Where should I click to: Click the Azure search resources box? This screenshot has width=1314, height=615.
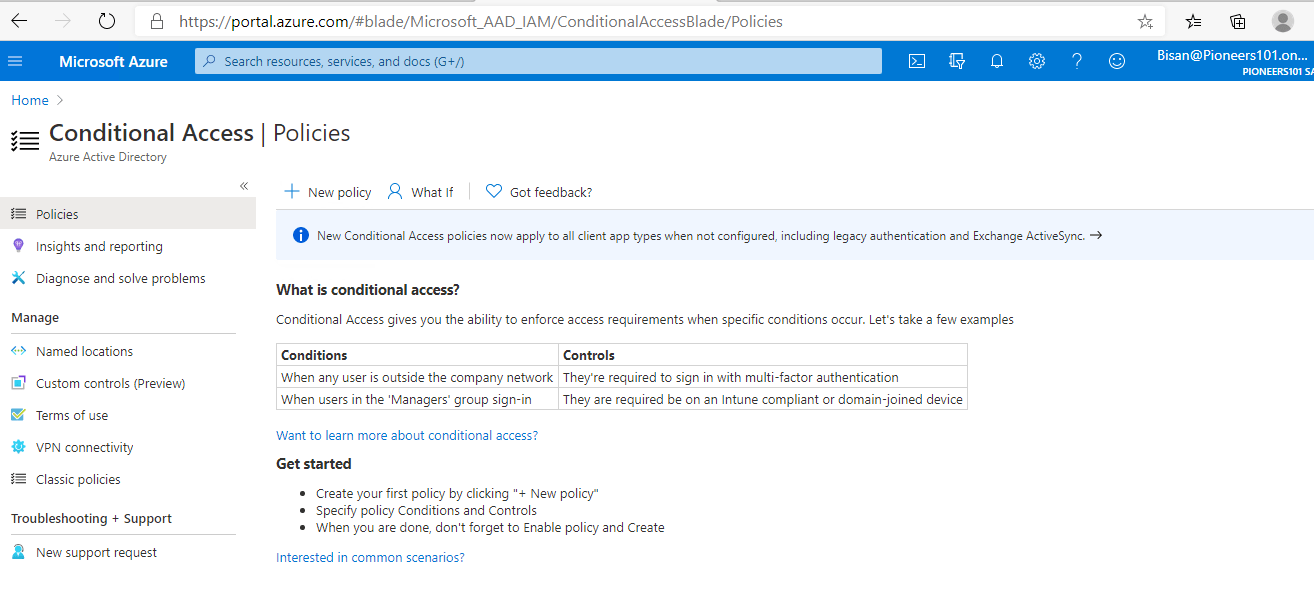[x=538, y=61]
